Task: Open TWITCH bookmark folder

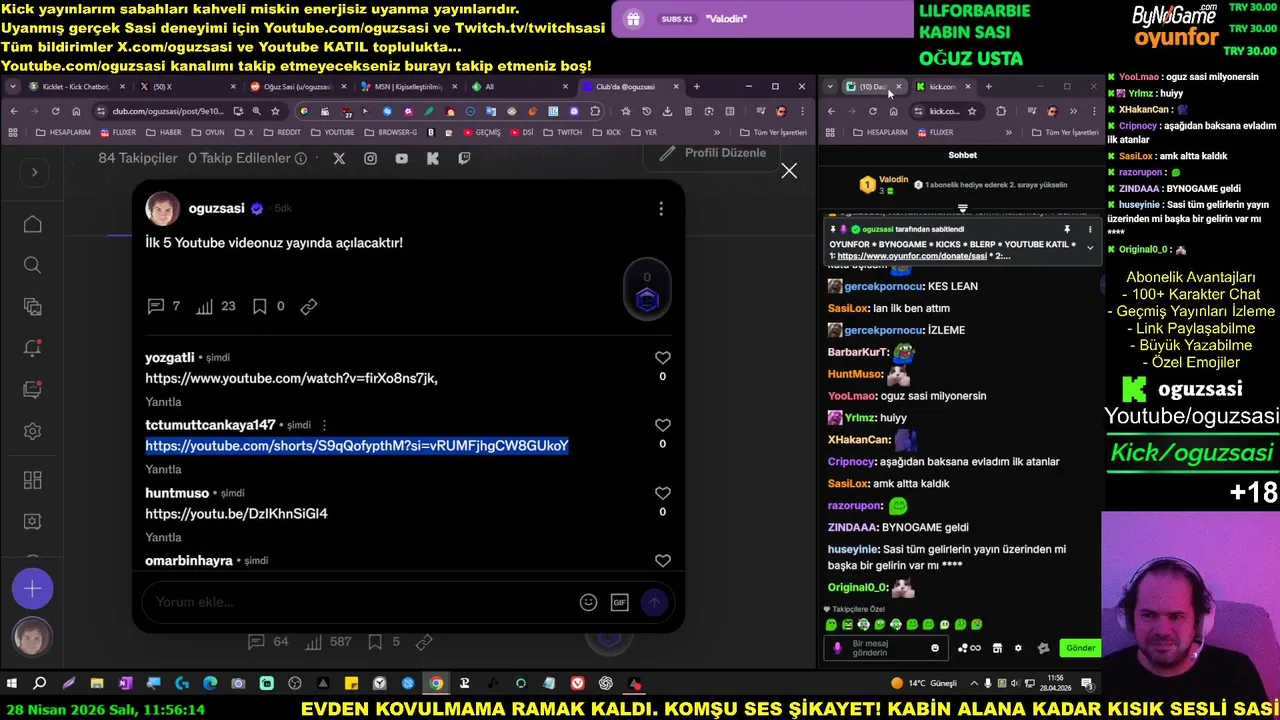Action: click(562, 132)
